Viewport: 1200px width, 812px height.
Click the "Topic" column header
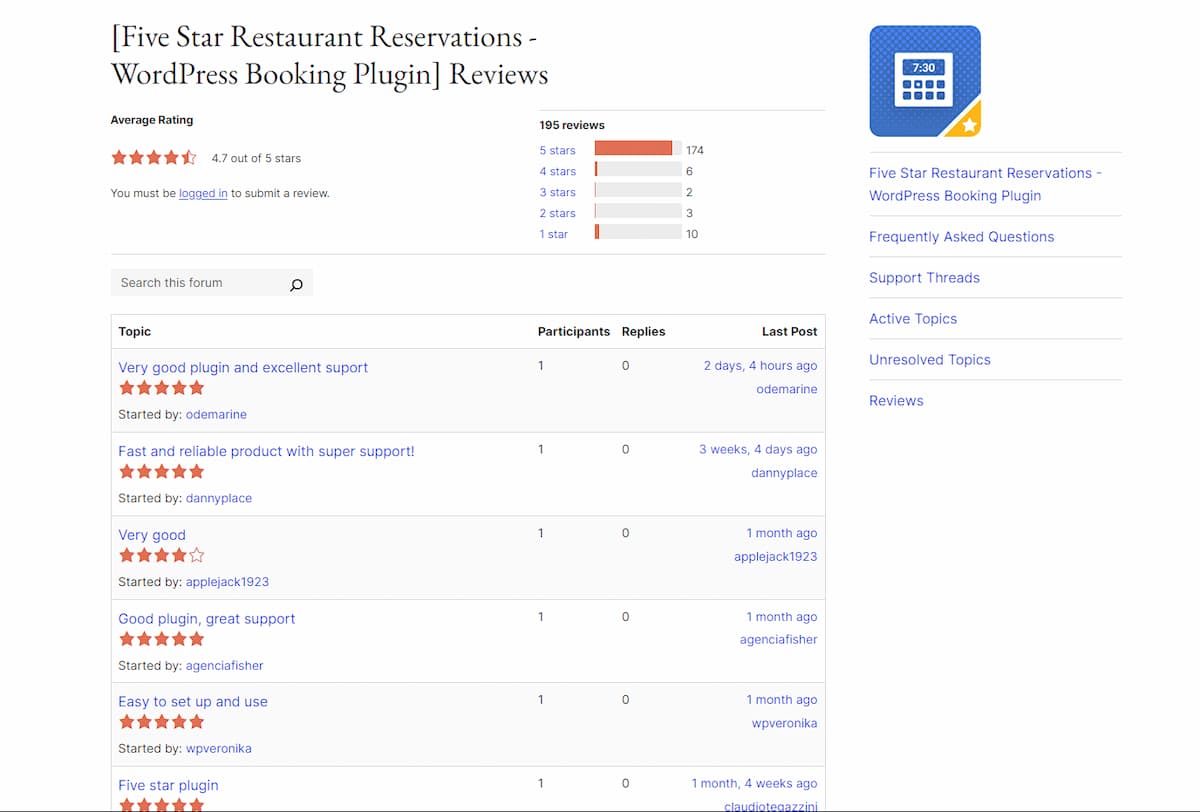pyautogui.click(x=135, y=331)
